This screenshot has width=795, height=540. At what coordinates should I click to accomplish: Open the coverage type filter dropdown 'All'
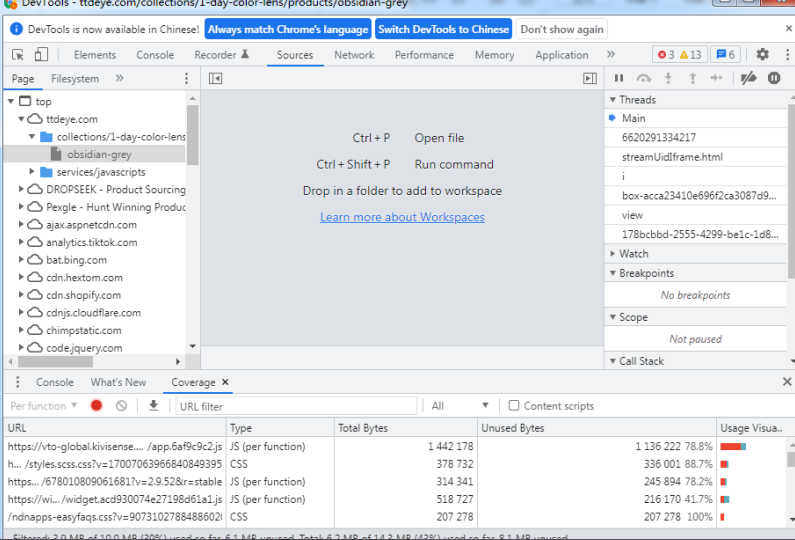click(461, 406)
